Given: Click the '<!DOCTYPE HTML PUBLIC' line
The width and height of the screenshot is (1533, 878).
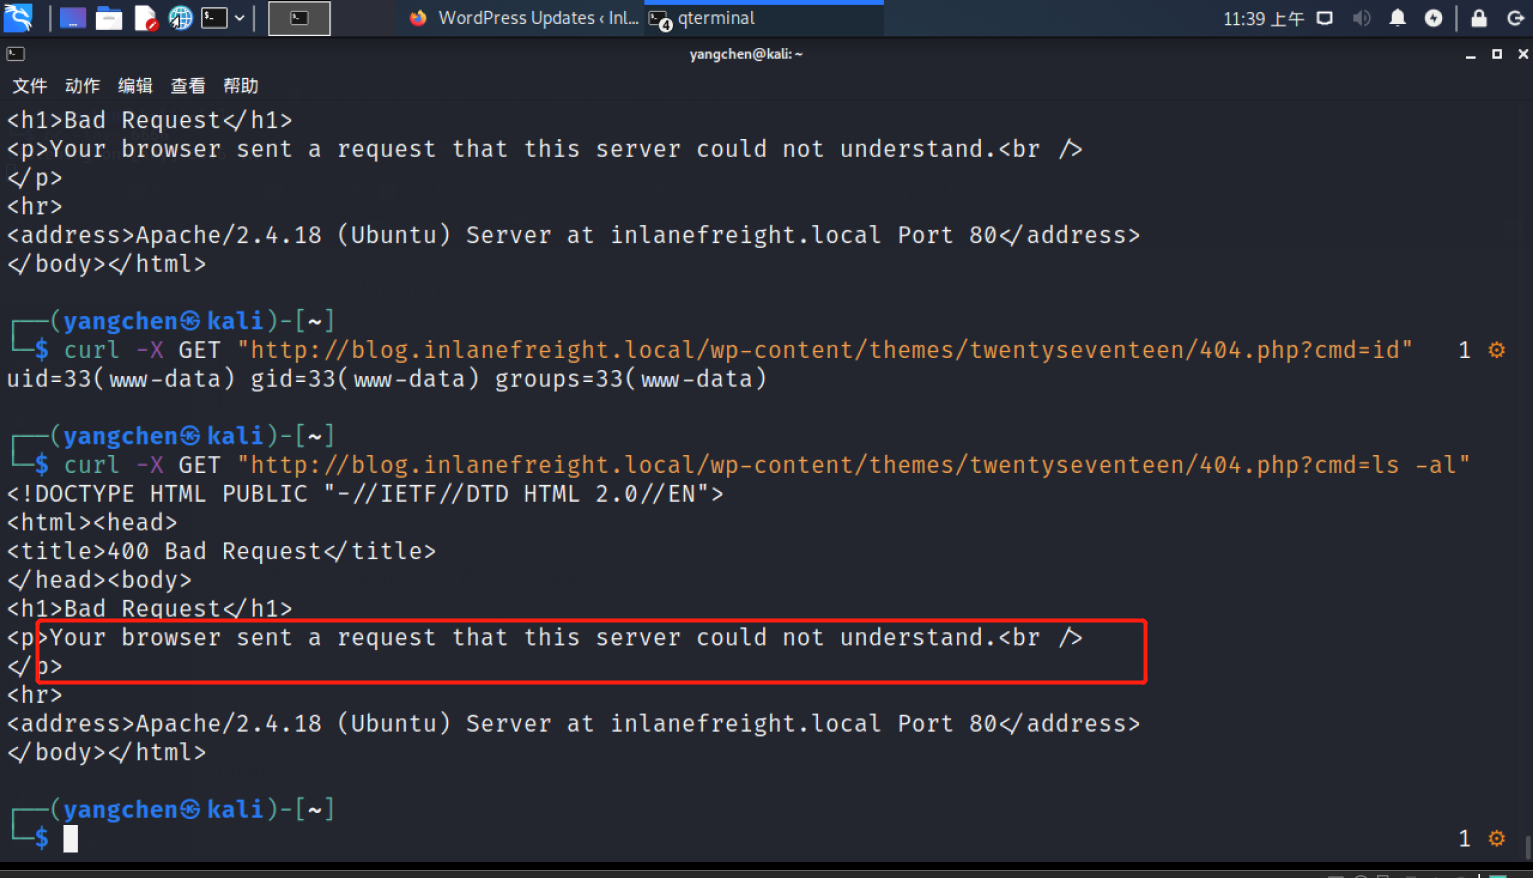Looking at the screenshot, I should (365, 494).
